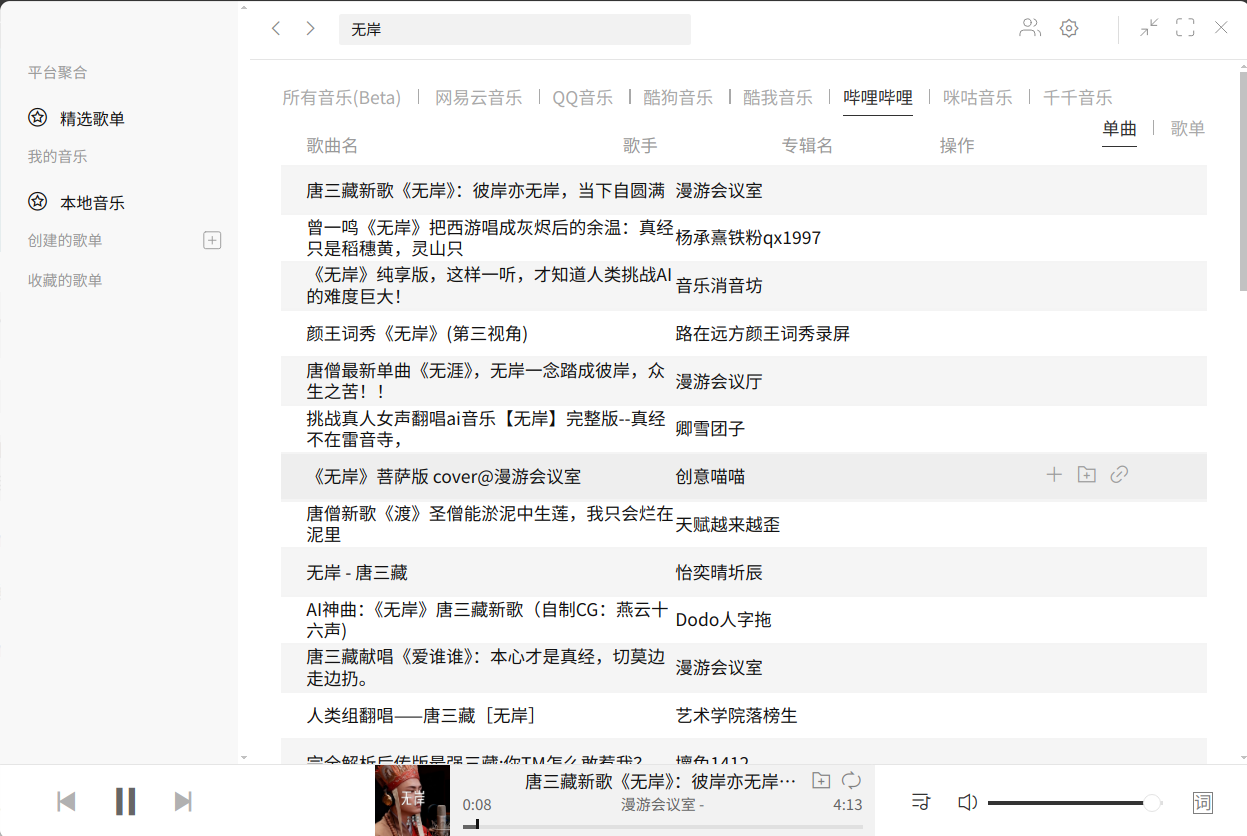The height and width of the screenshot is (836, 1247).
Task: Add 《无岸》菩萨版 to a playlist folder
Action: click(x=1087, y=475)
